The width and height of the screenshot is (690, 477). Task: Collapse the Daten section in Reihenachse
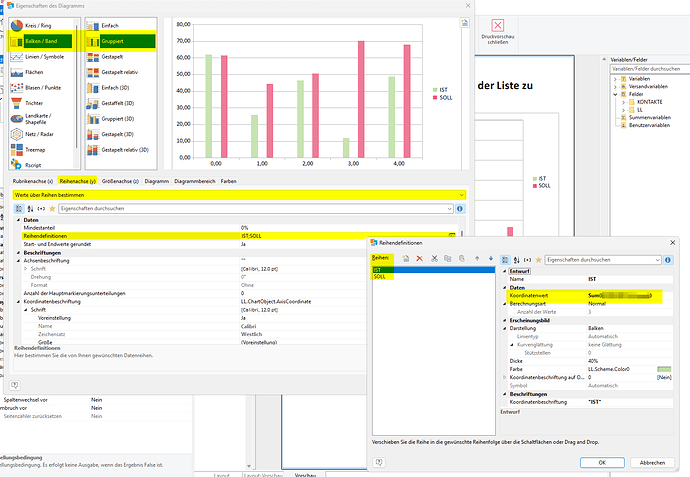point(18,220)
